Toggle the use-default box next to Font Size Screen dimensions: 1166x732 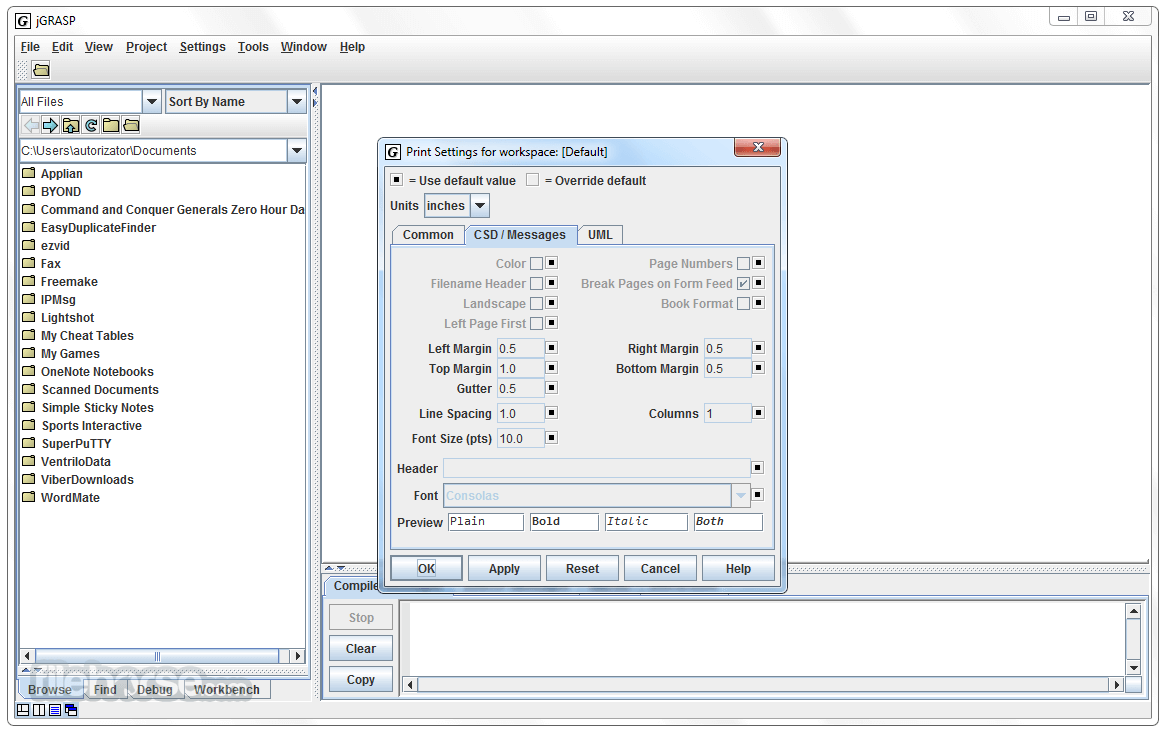552,437
